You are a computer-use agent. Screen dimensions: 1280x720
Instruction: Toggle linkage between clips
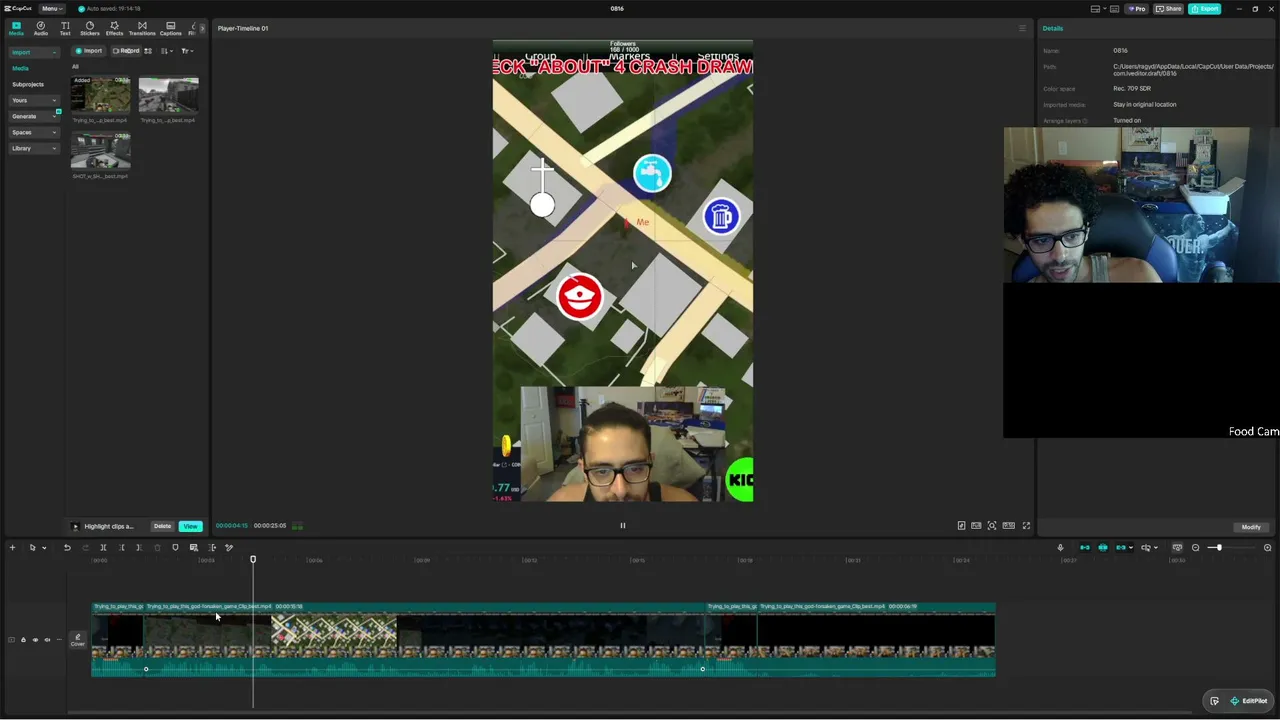pos(1122,547)
